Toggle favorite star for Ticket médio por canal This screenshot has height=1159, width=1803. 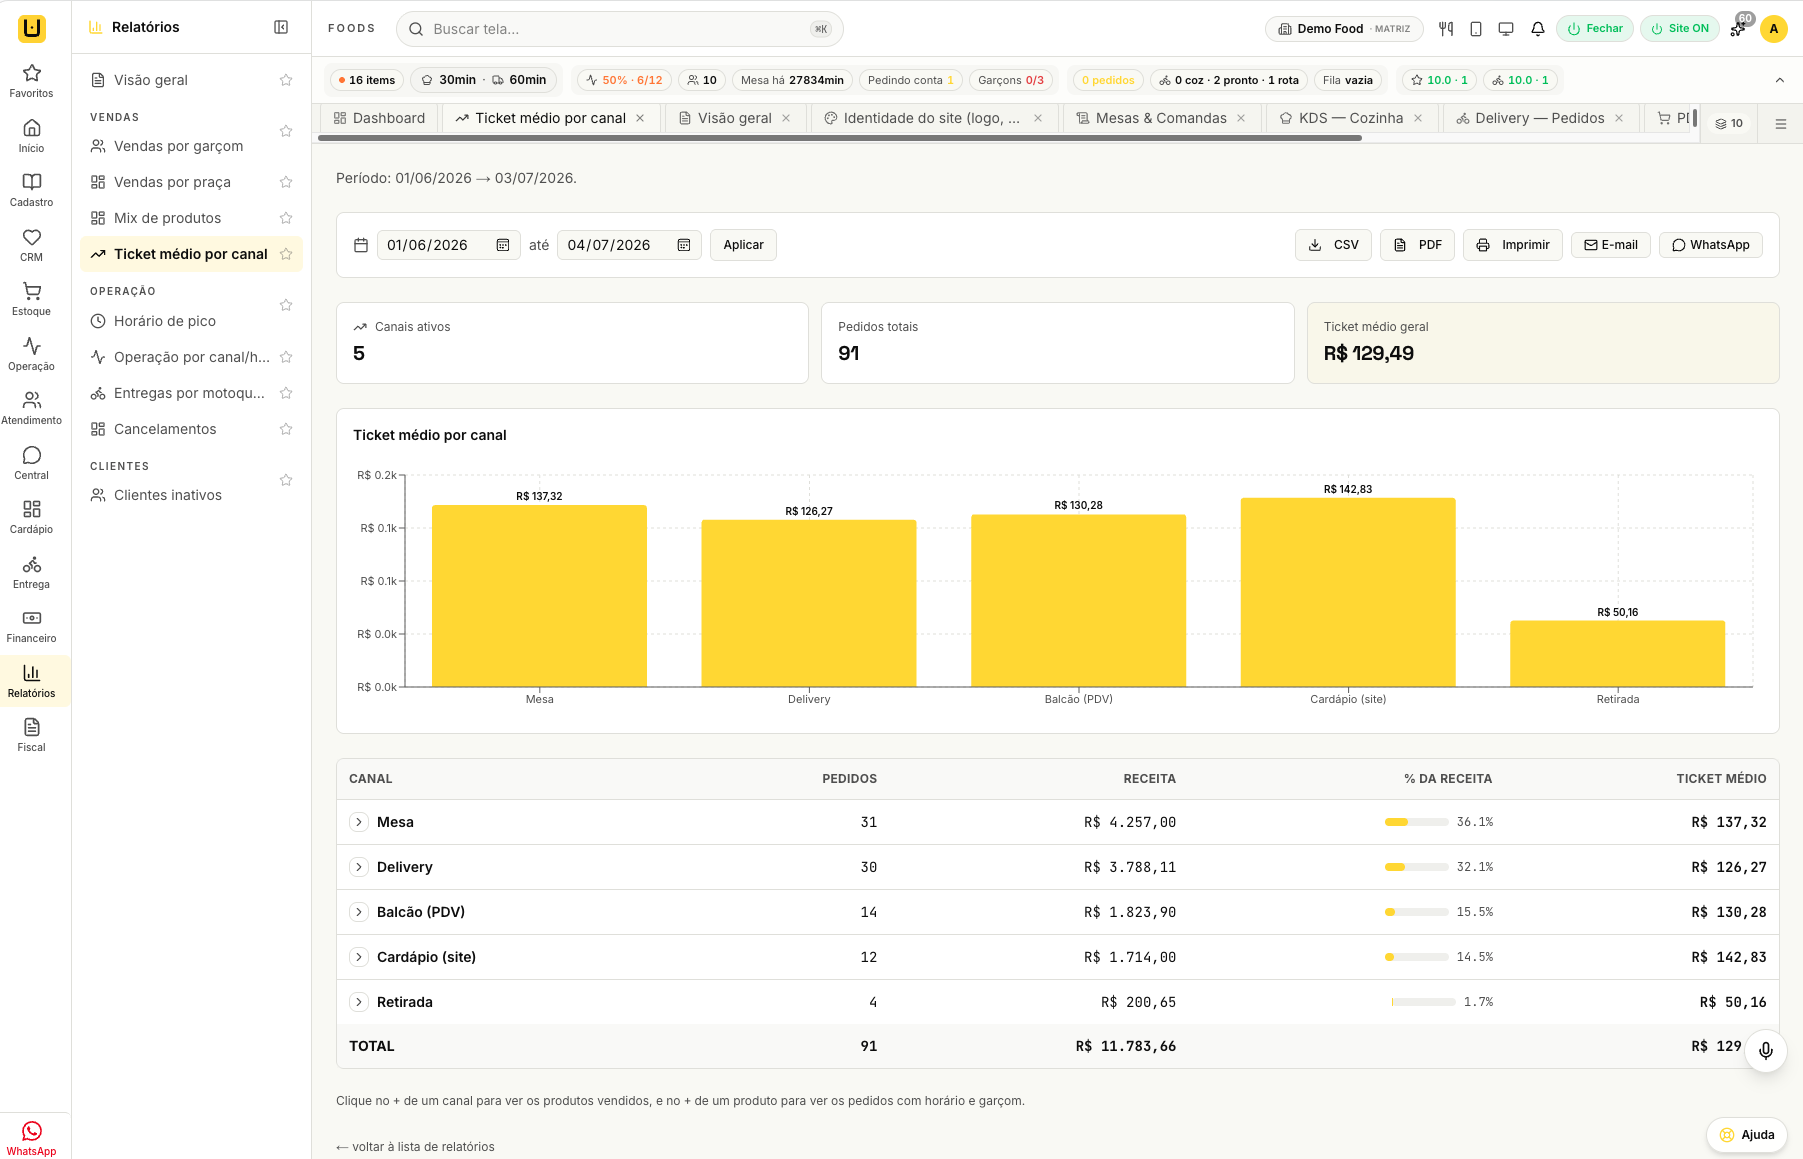tap(286, 254)
